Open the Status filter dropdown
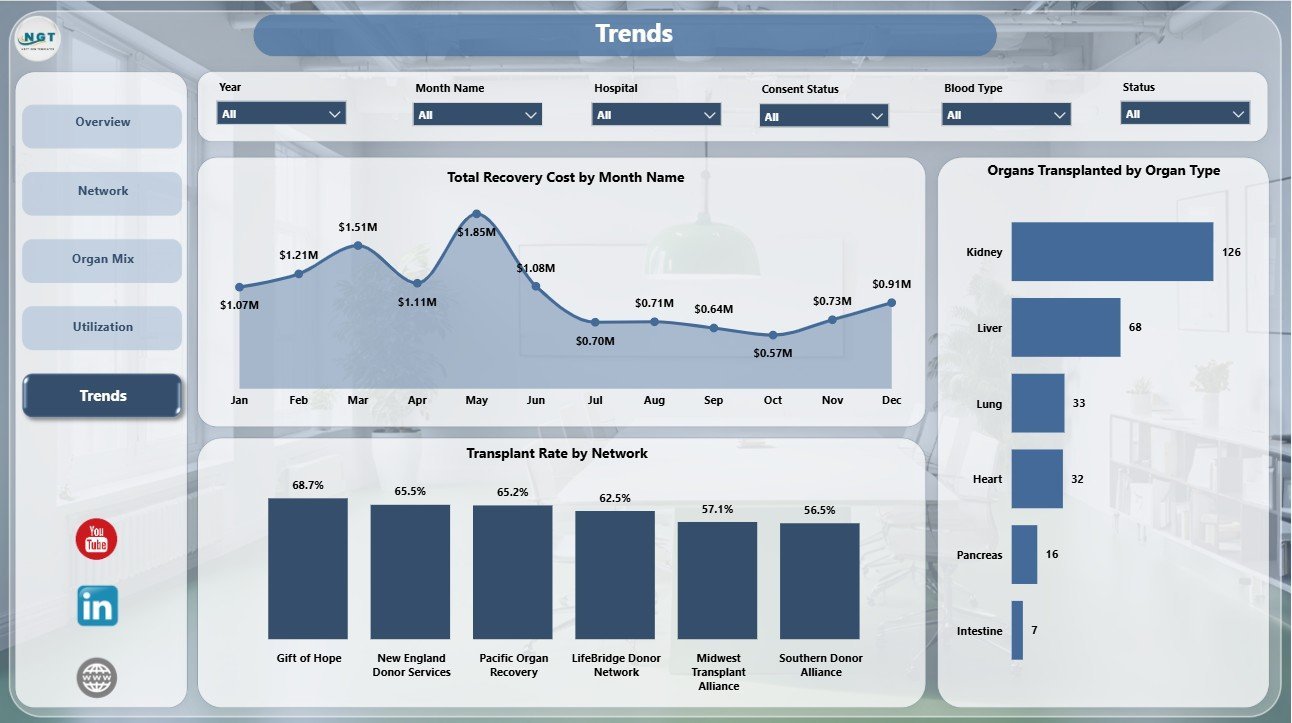 (1185, 114)
